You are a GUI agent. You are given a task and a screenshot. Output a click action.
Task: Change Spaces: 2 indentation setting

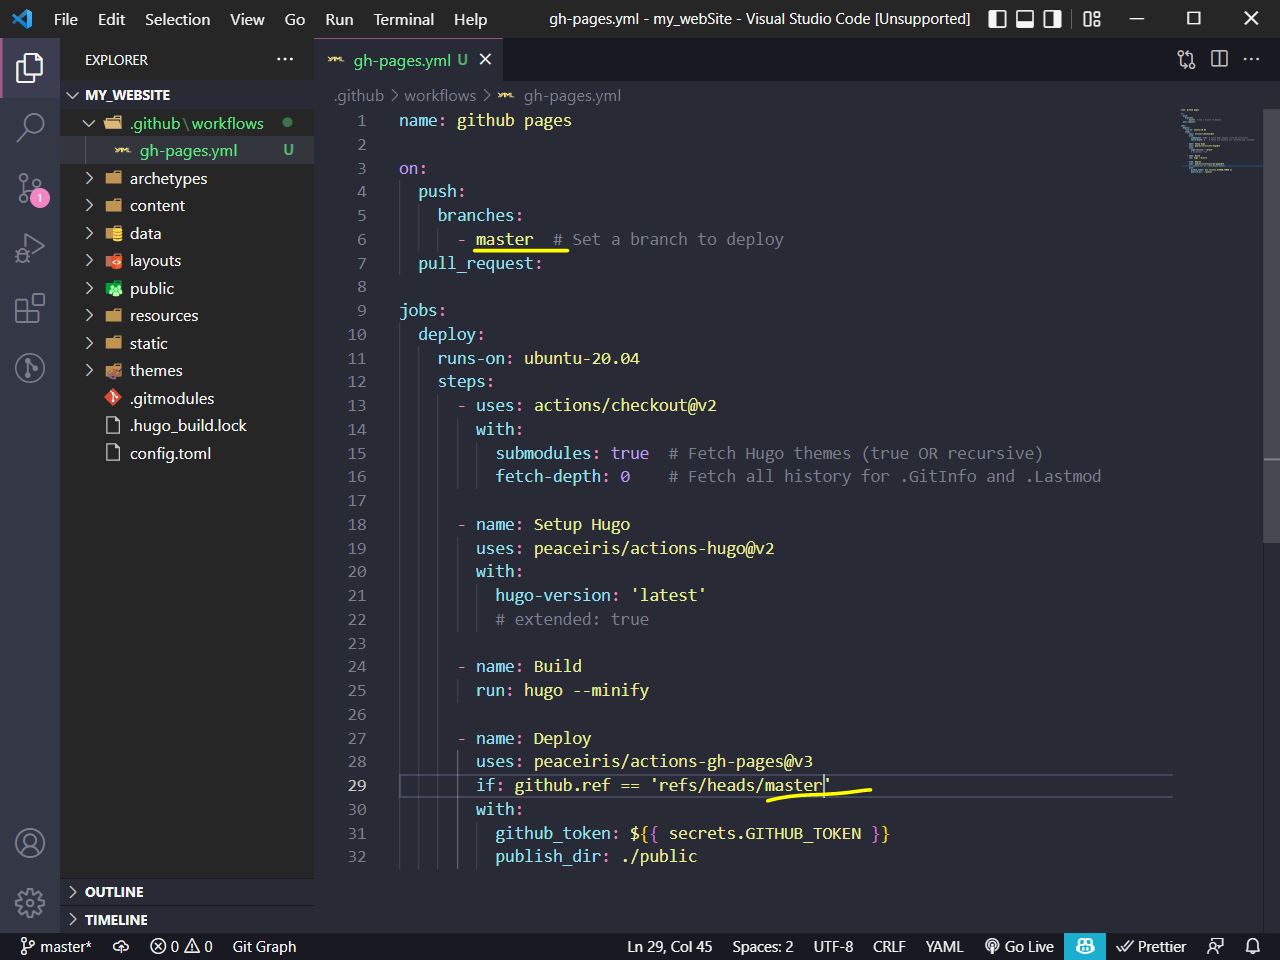coord(763,946)
